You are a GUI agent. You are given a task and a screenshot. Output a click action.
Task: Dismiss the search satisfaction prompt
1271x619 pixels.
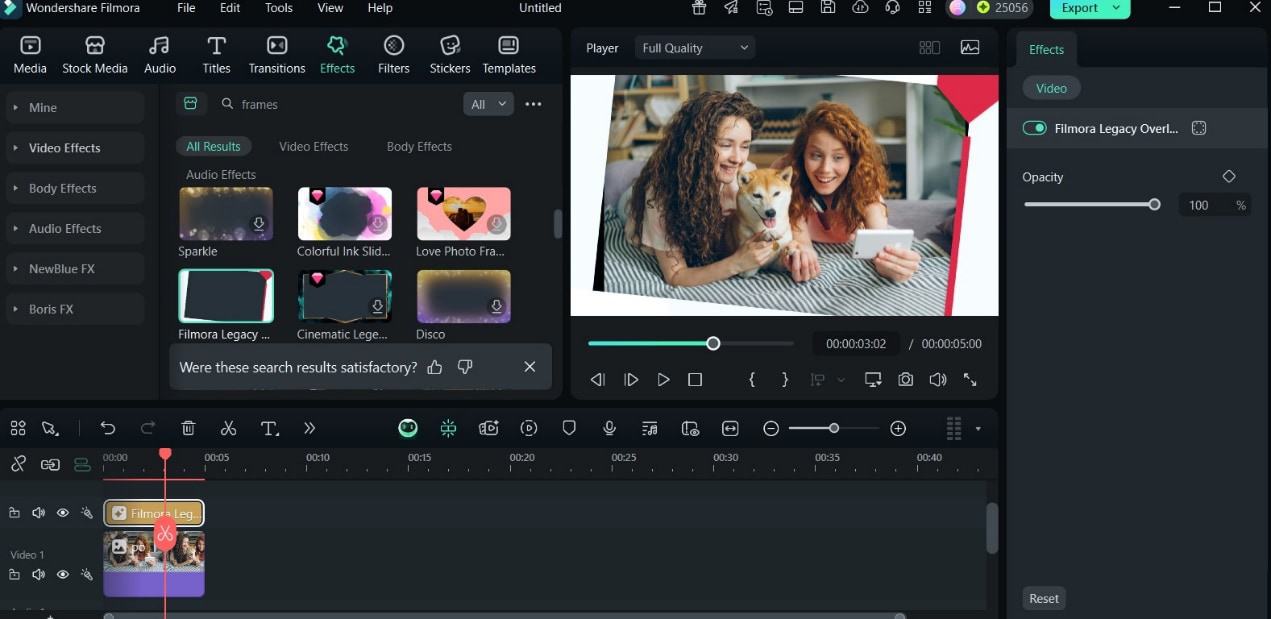coord(530,367)
